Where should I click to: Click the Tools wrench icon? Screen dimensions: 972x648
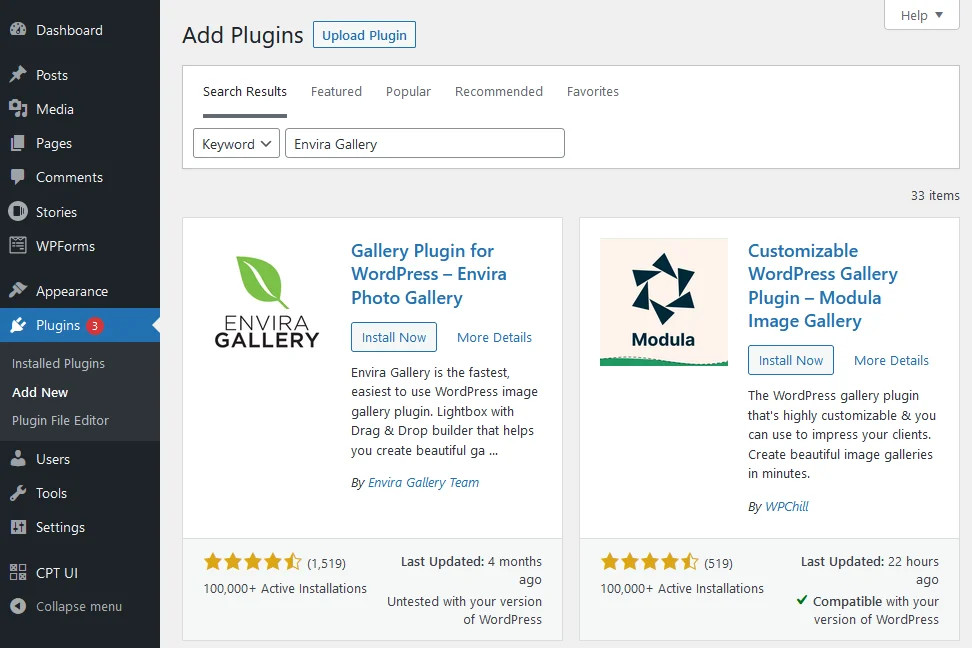coord(18,493)
